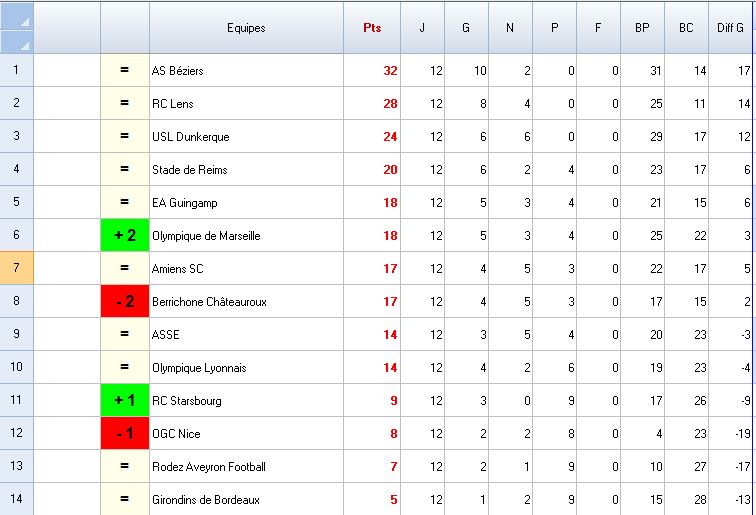Select row header 1
Image resolution: width=756 pixels, height=515 pixels.
(x=17, y=71)
